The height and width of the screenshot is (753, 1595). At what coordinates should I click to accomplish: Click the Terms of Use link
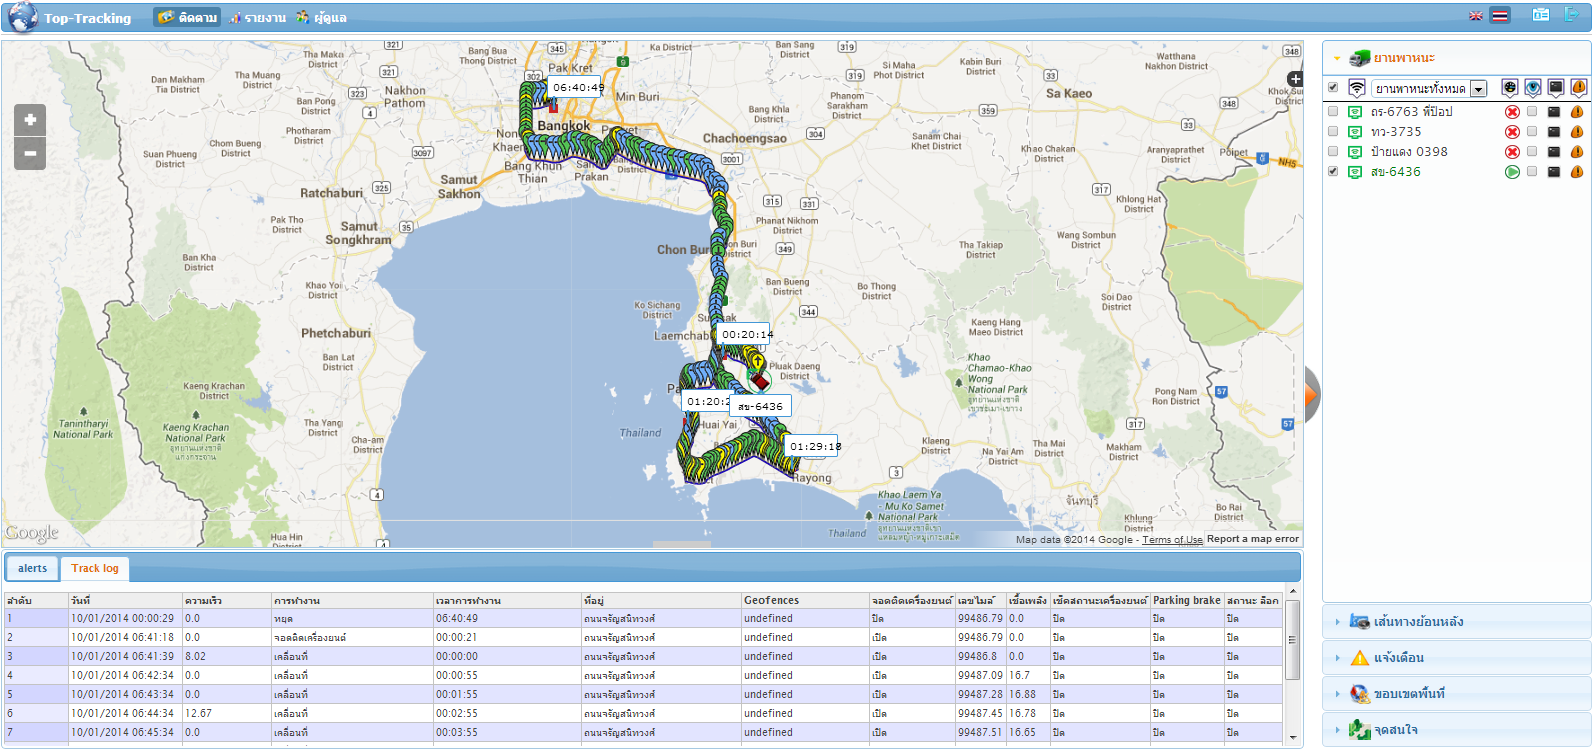(1172, 540)
